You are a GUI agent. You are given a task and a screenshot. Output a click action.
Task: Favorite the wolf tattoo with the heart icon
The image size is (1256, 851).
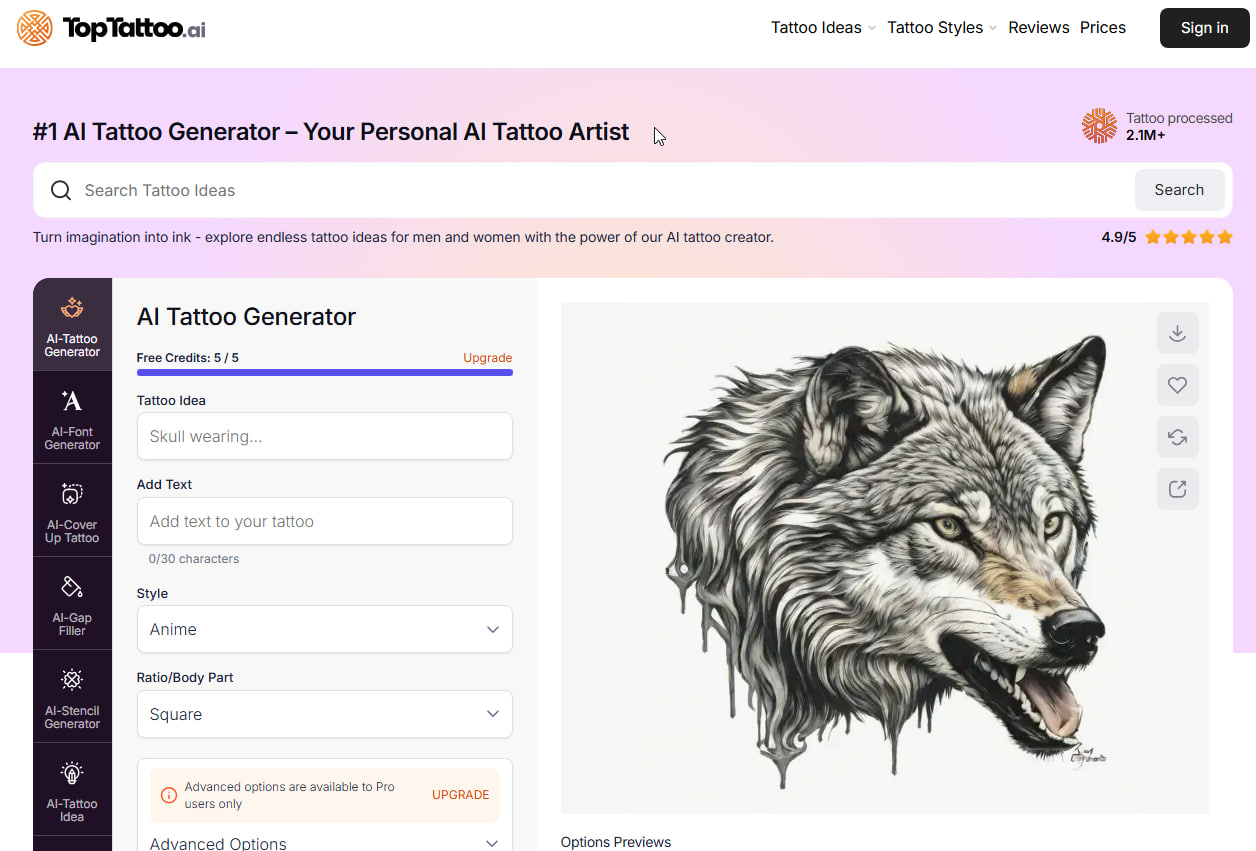pyautogui.click(x=1177, y=385)
